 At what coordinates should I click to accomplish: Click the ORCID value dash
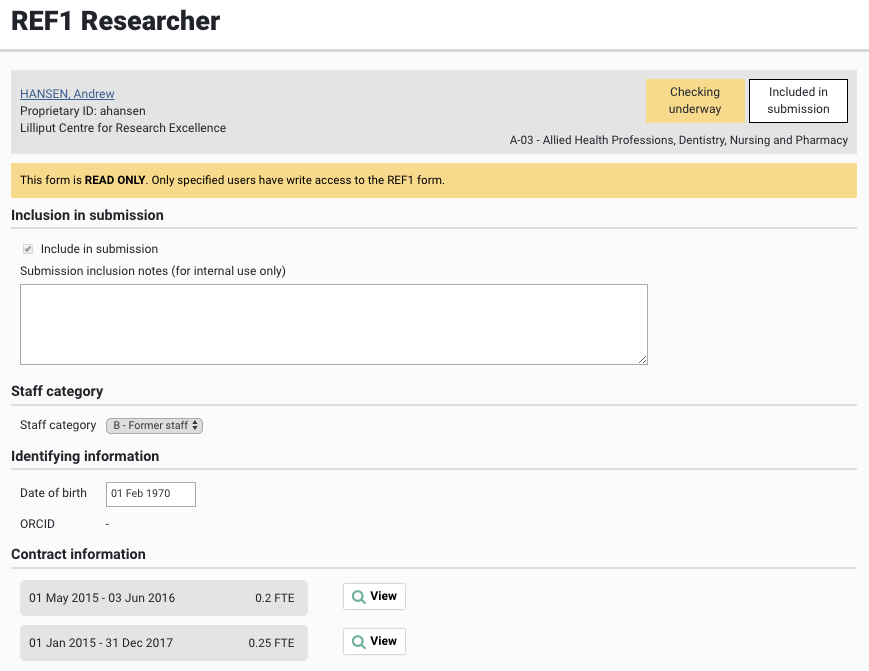[107, 524]
